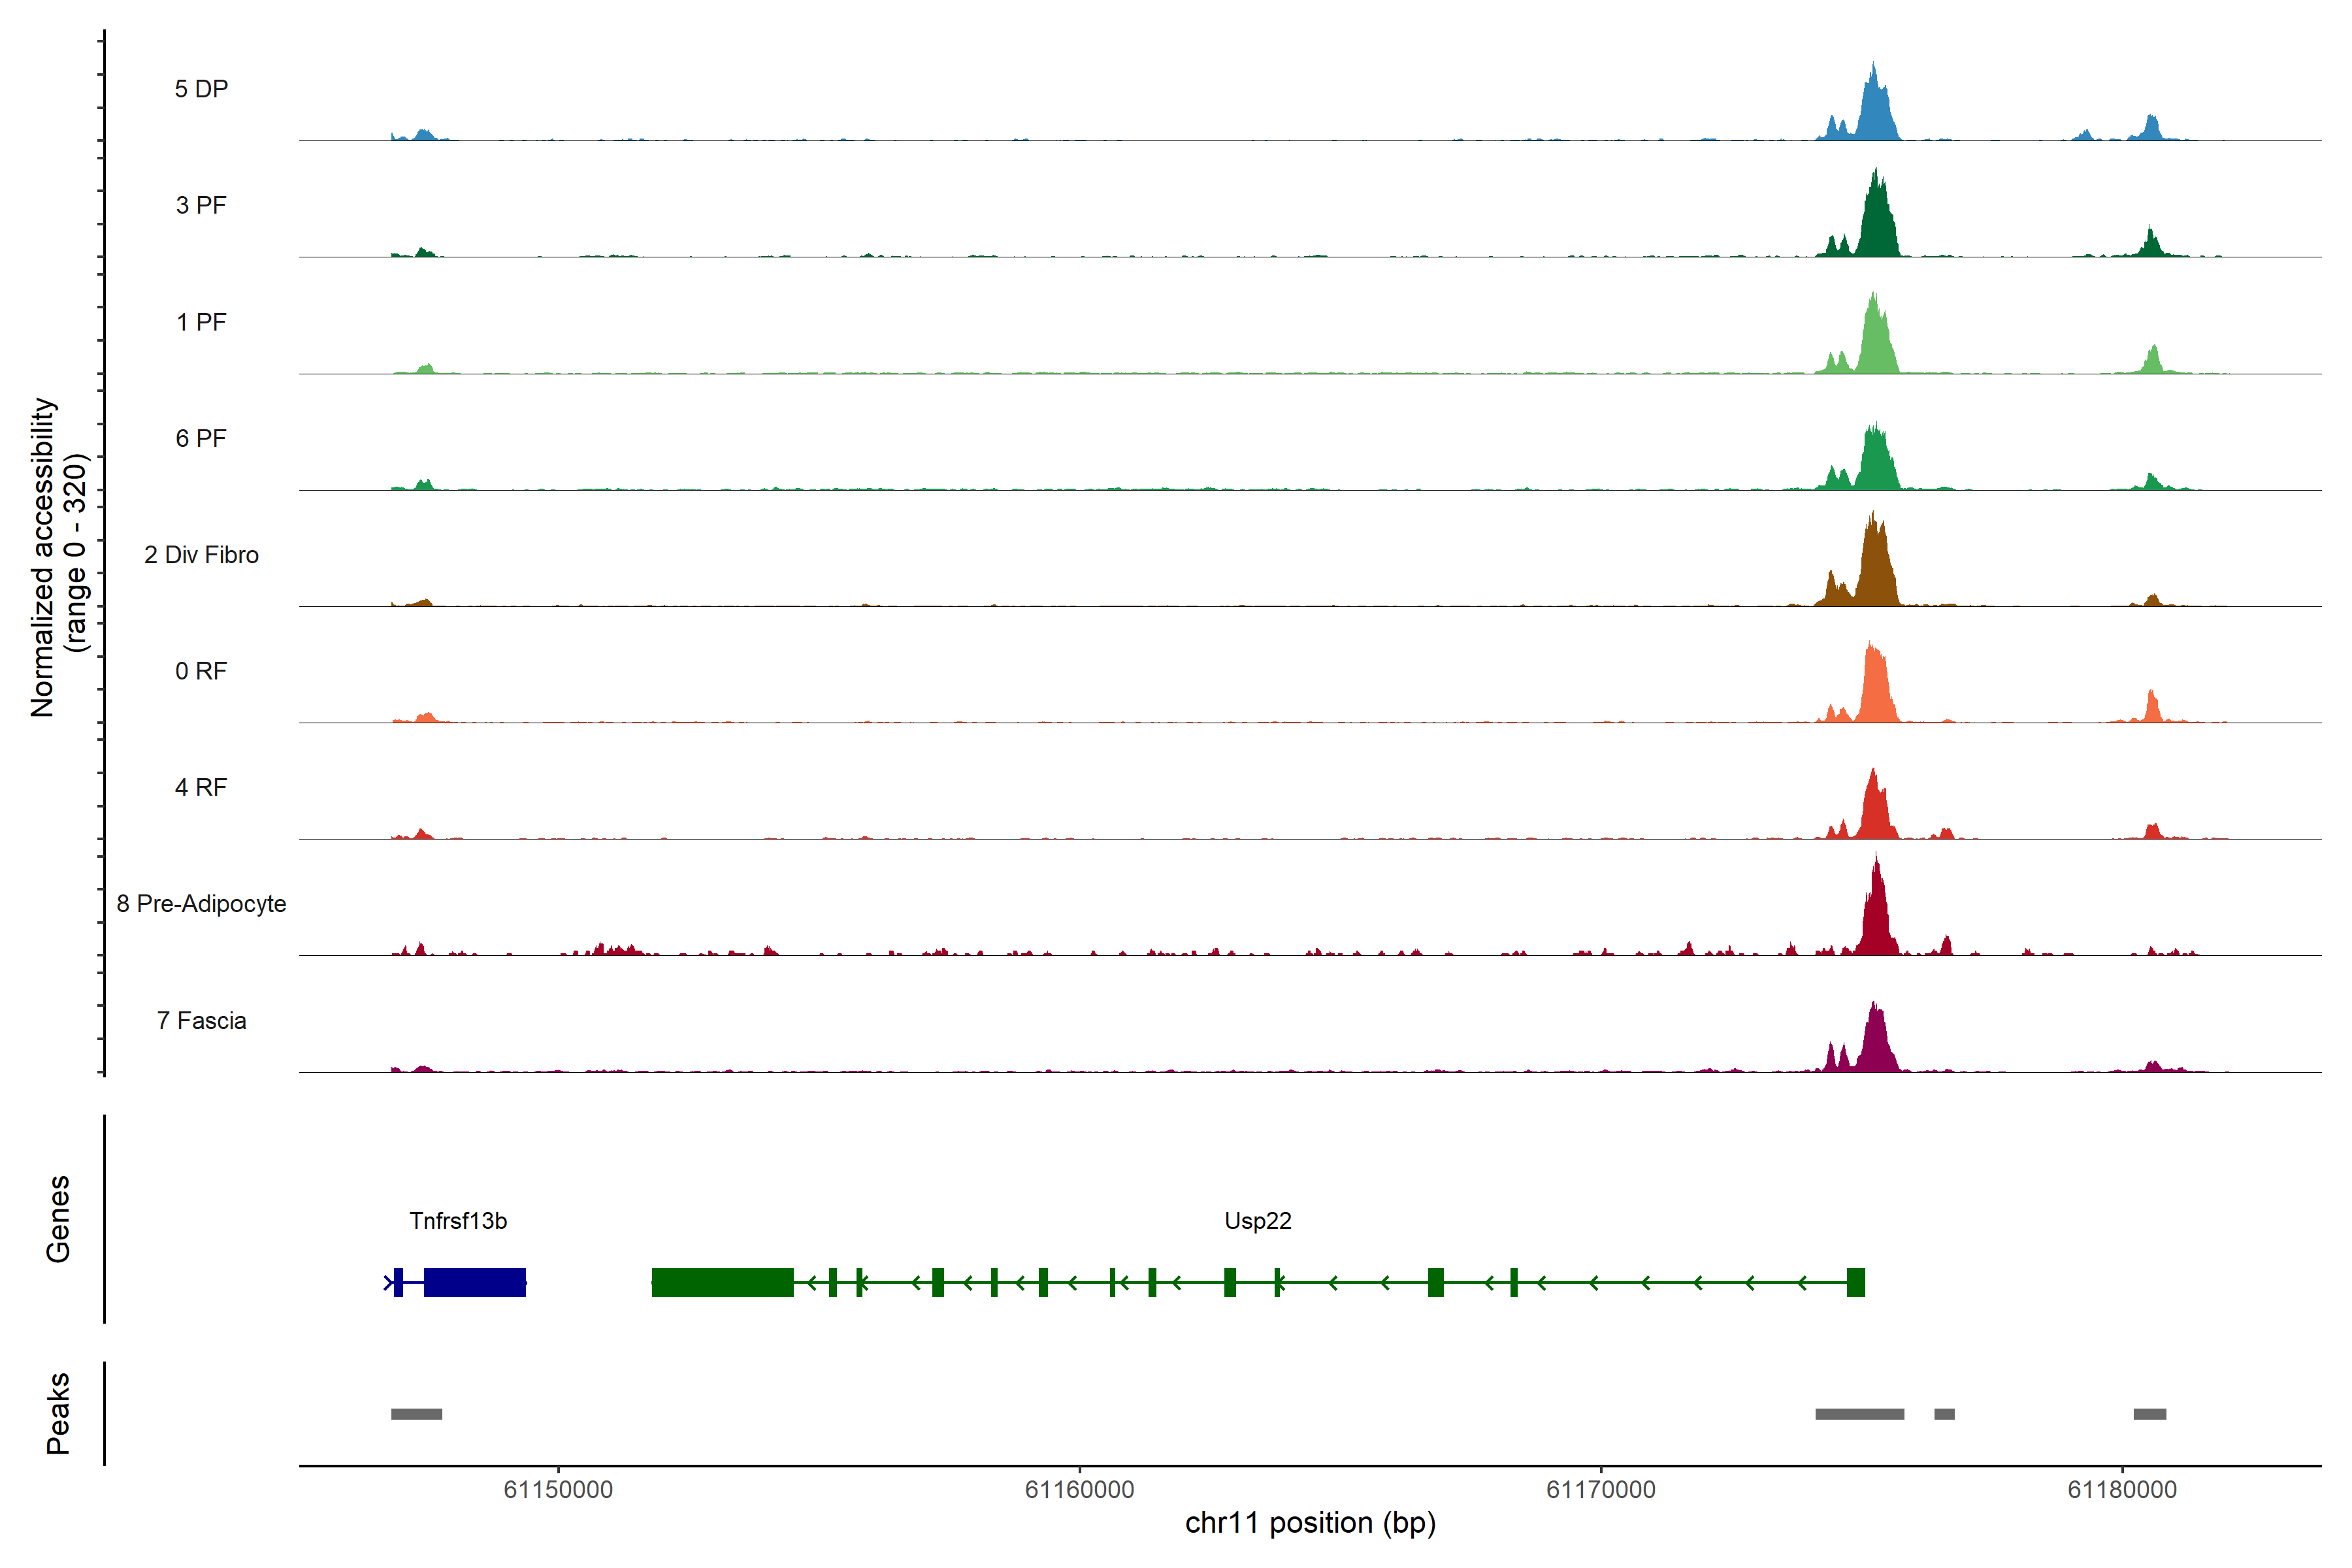
Task: Click the rightmost gray peak bar
Action: (x=2149, y=1414)
